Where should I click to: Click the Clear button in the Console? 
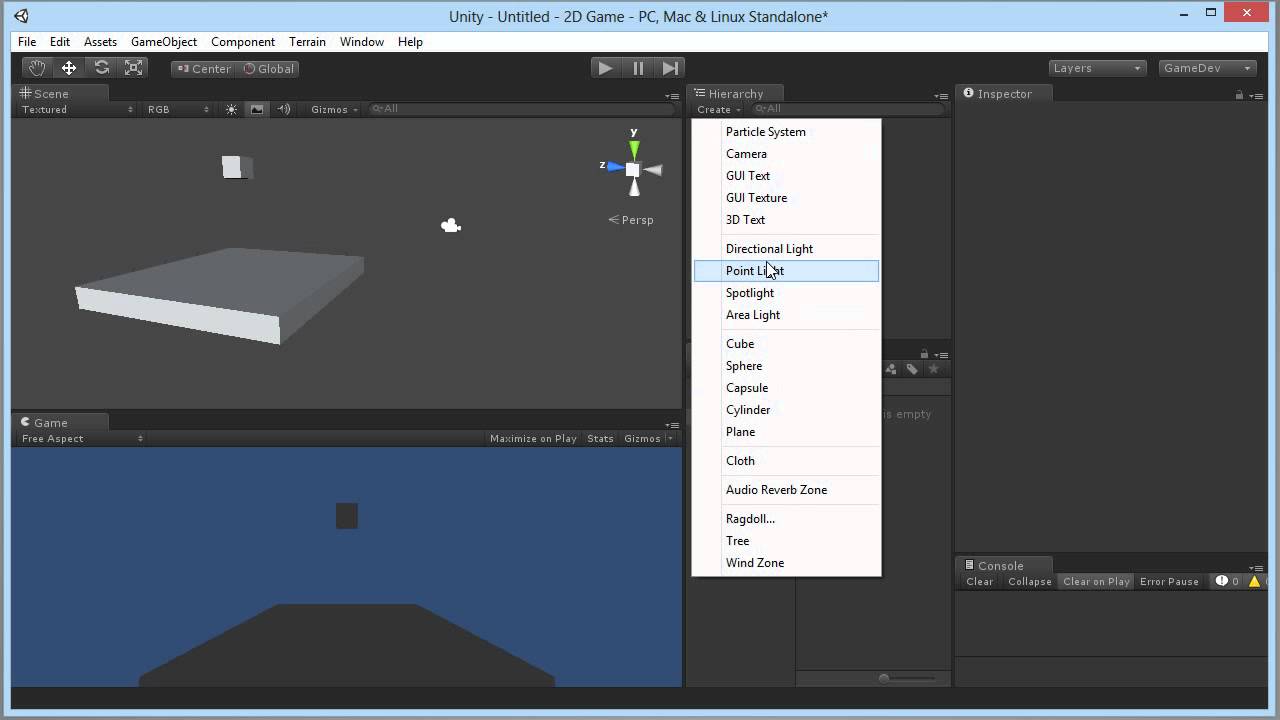[980, 582]
